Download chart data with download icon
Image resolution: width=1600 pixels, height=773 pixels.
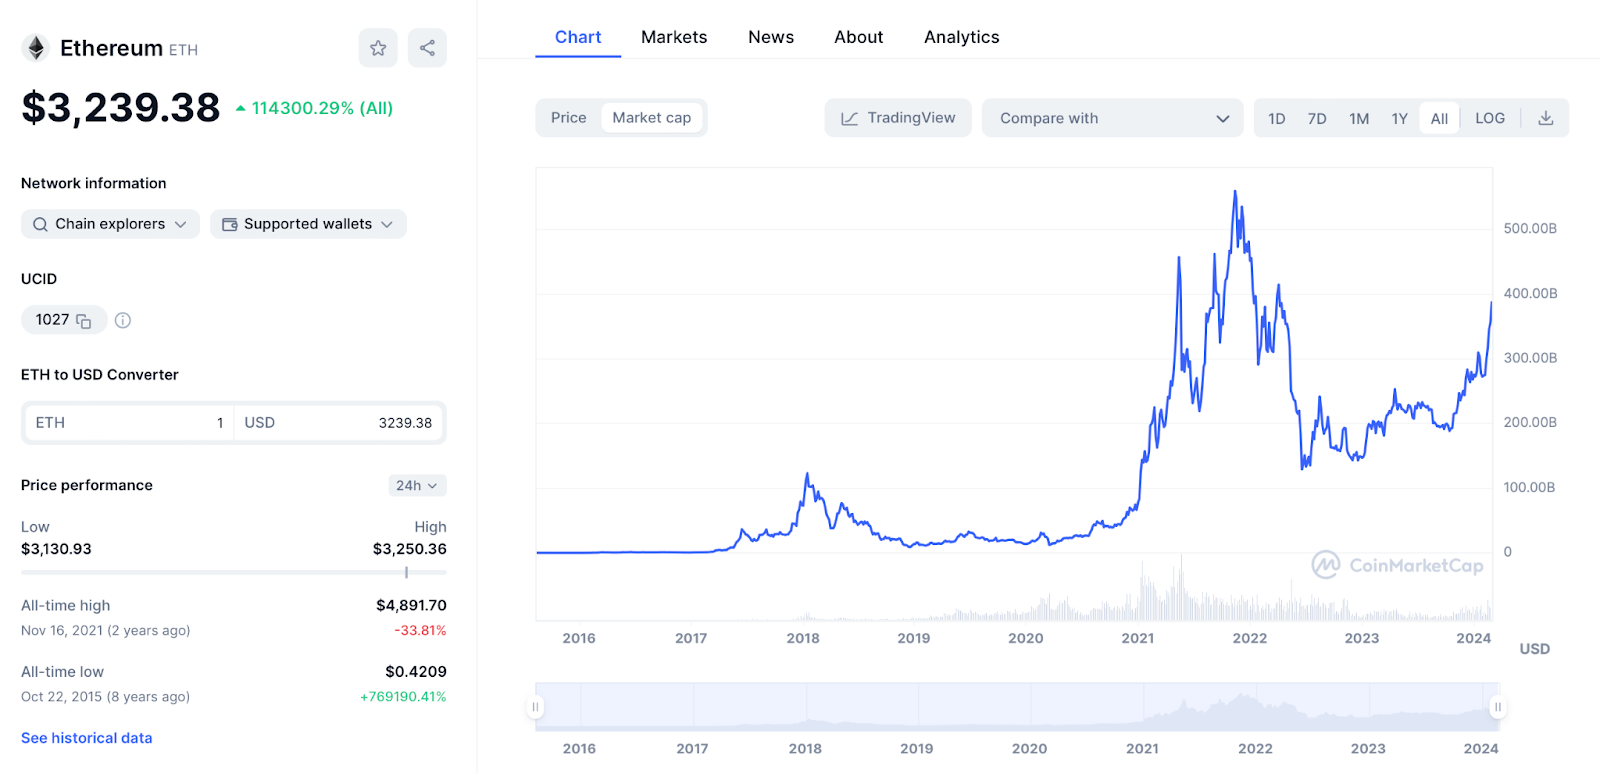1546,118
